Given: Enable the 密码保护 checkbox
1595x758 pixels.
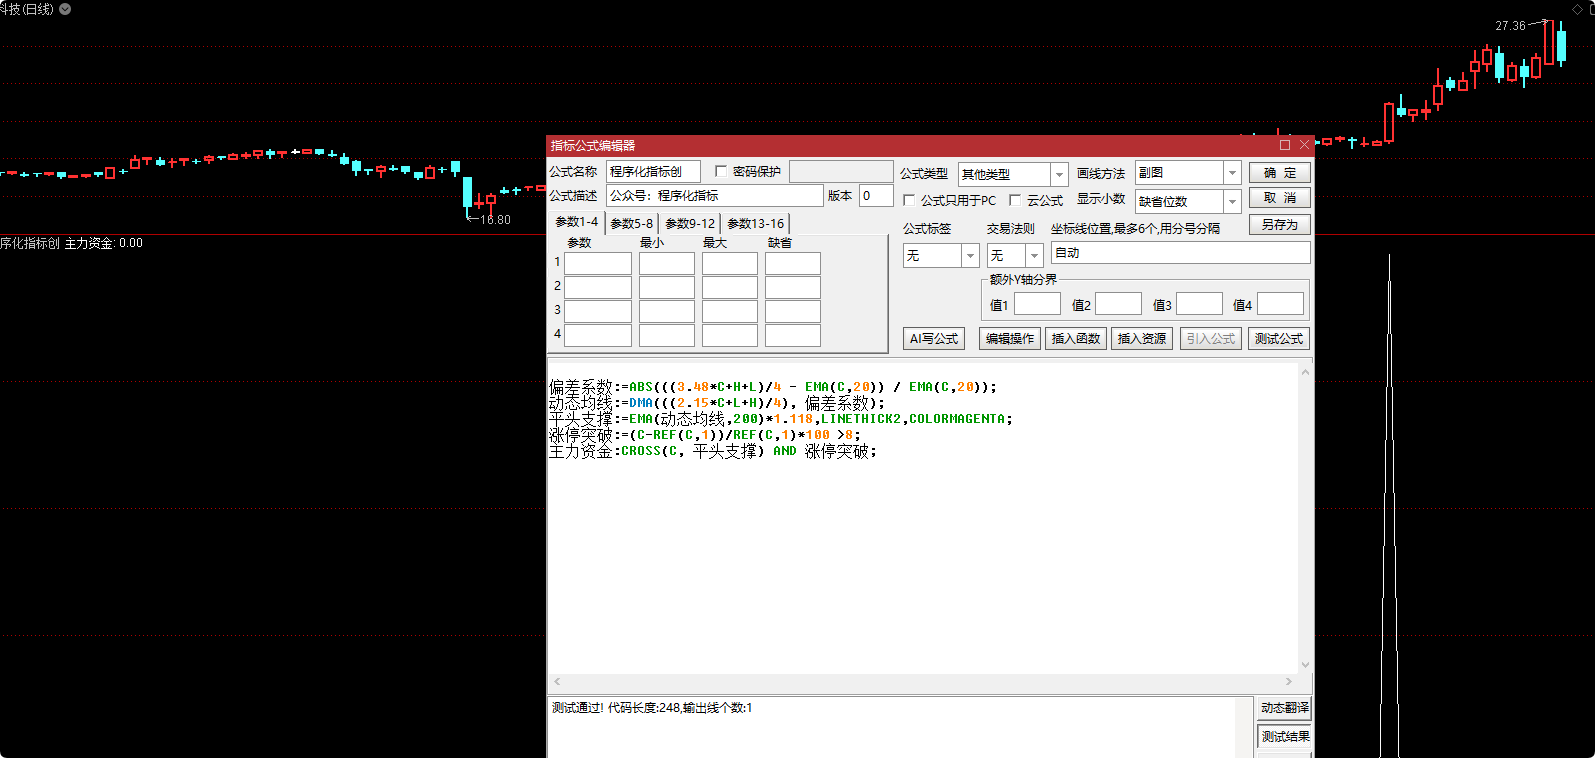Looking at the screenshot, I should 721,171.
